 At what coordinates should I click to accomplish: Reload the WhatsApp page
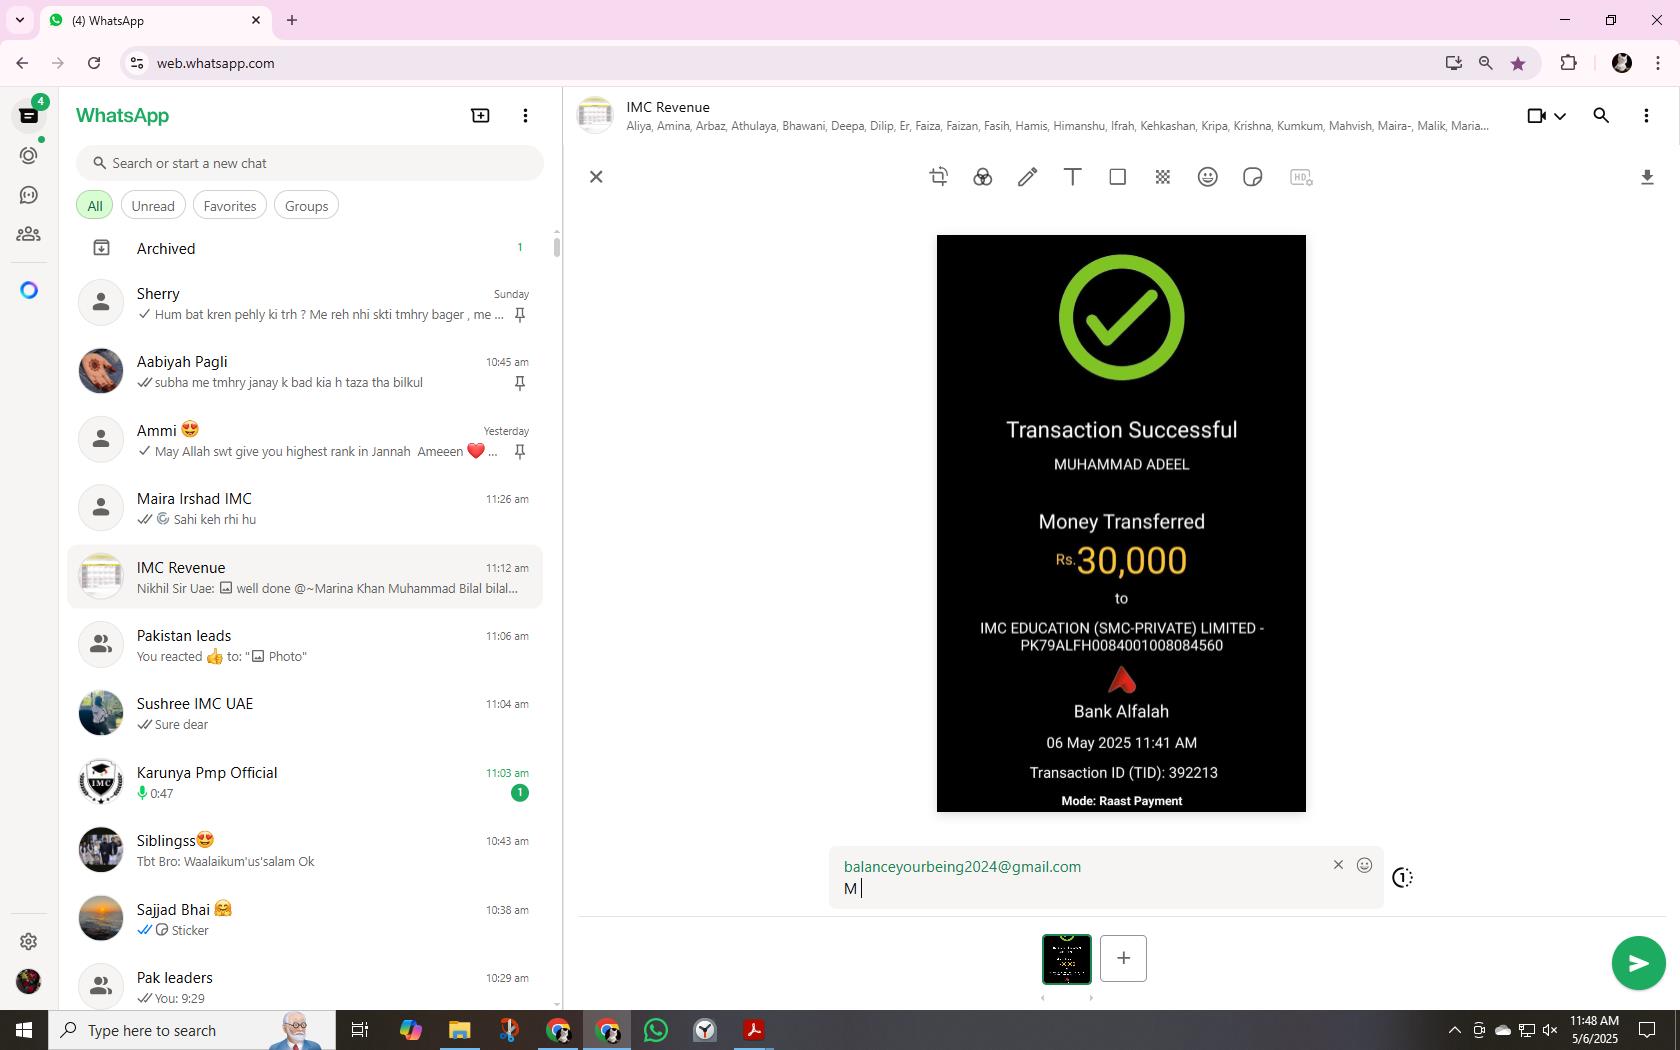(94, 63)
